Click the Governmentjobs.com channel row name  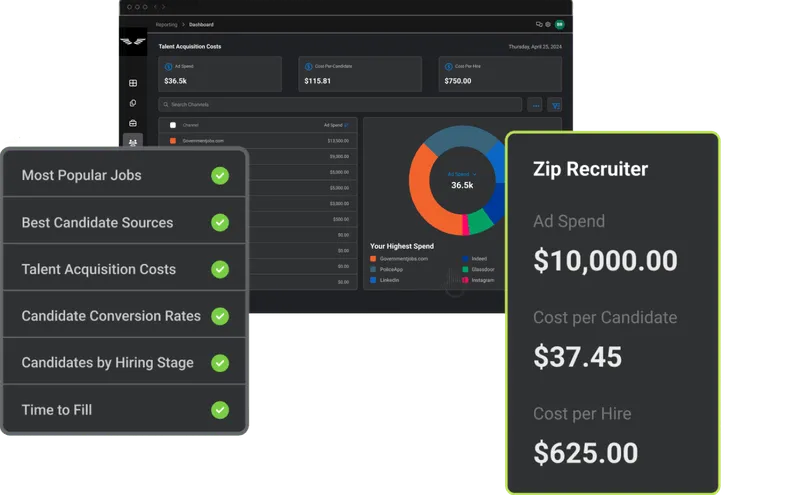click(x=203, y=141)
